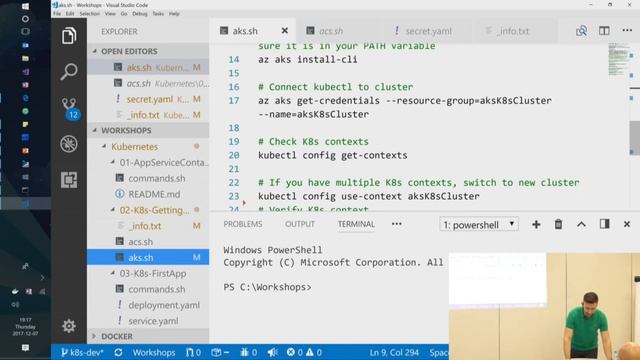640x360 pixels.
Task: Open service.yaml in file tree
Action: point(148,321)
